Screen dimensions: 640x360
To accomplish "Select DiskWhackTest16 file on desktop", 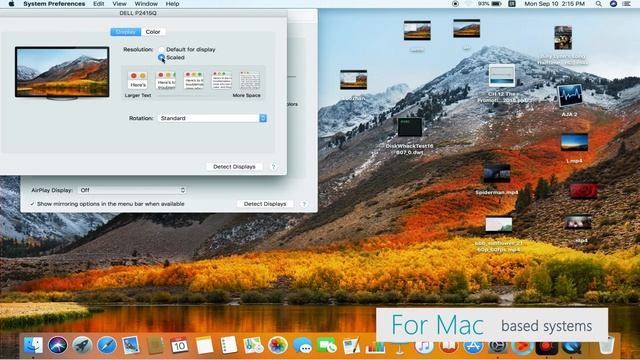I will [410, 127].
